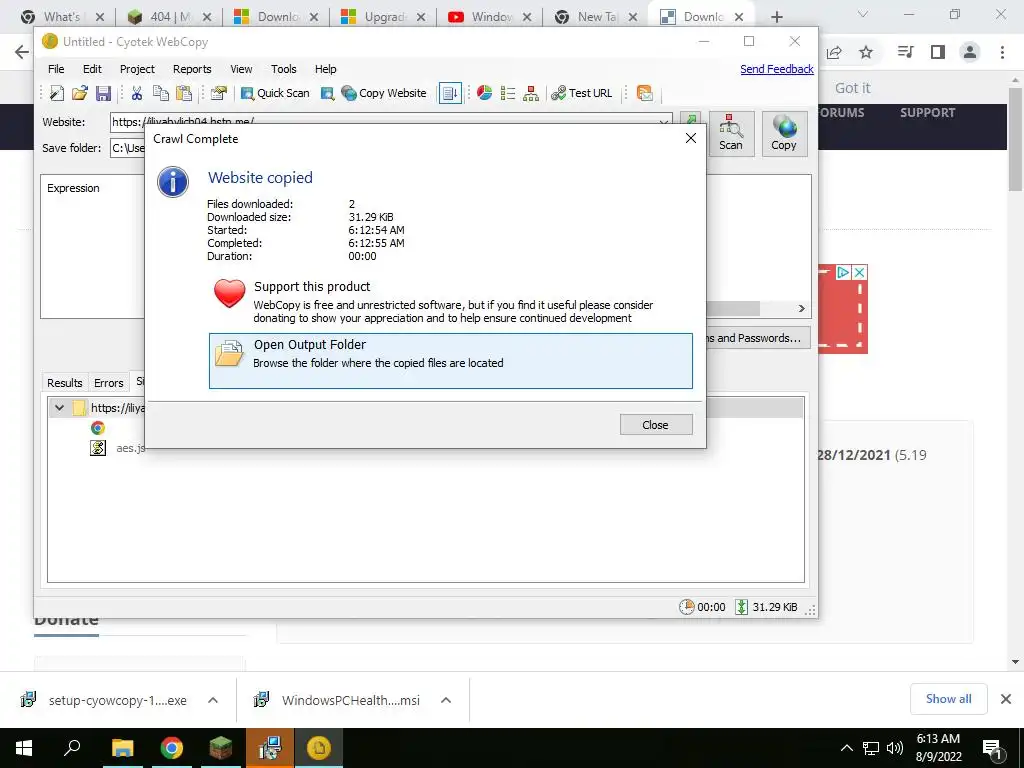
Task: Click the duration clock status bar icon
Action: (686, 607)
